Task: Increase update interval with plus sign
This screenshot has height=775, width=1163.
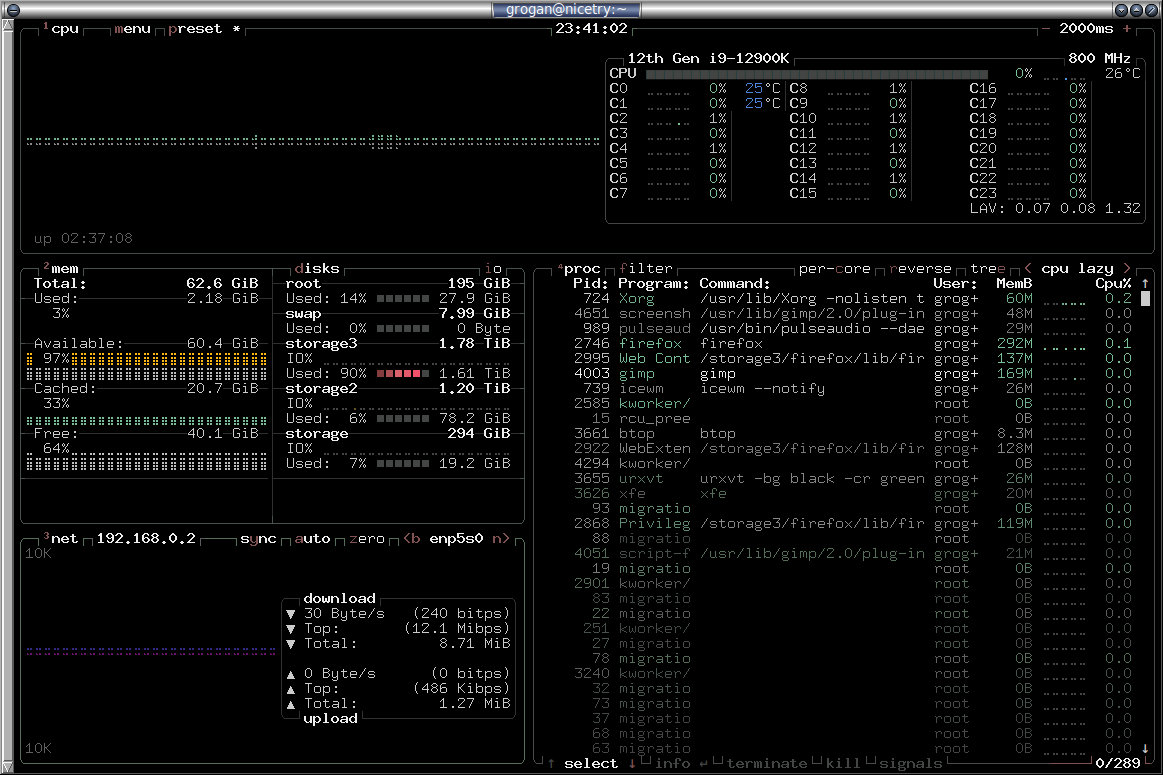Action: [1127, 29]
